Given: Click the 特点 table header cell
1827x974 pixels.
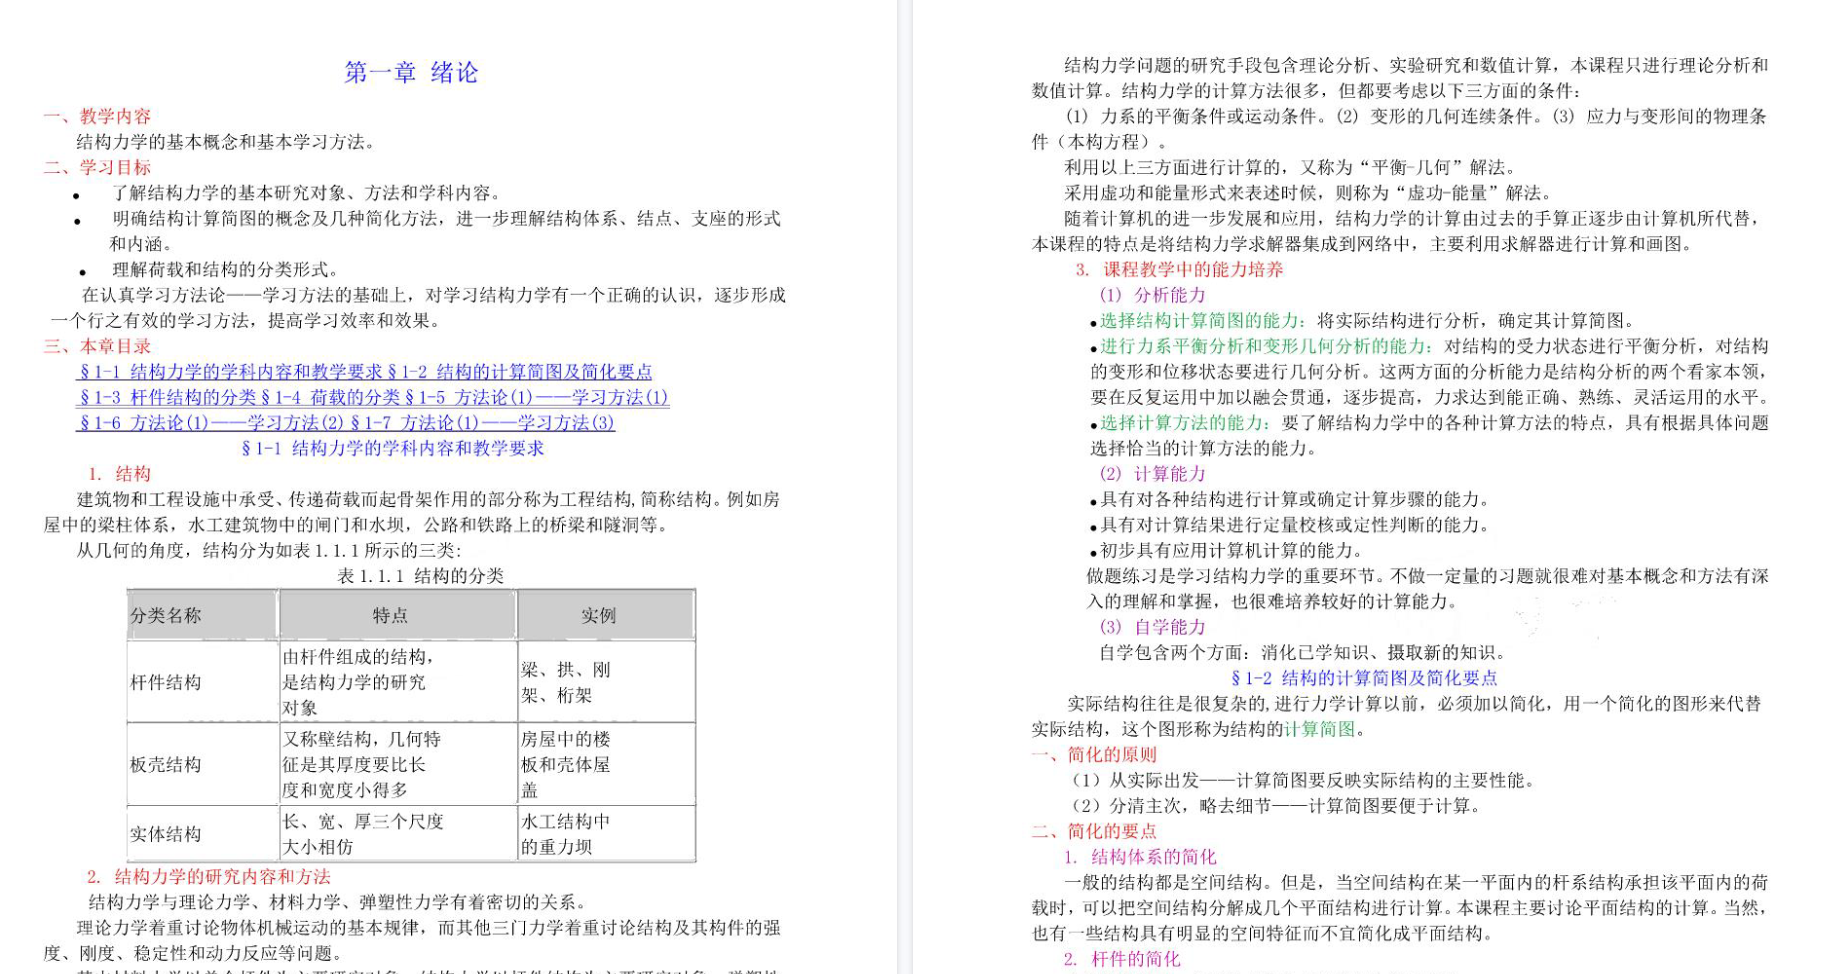Looking at the screenshot, I should tap(390, 616).
